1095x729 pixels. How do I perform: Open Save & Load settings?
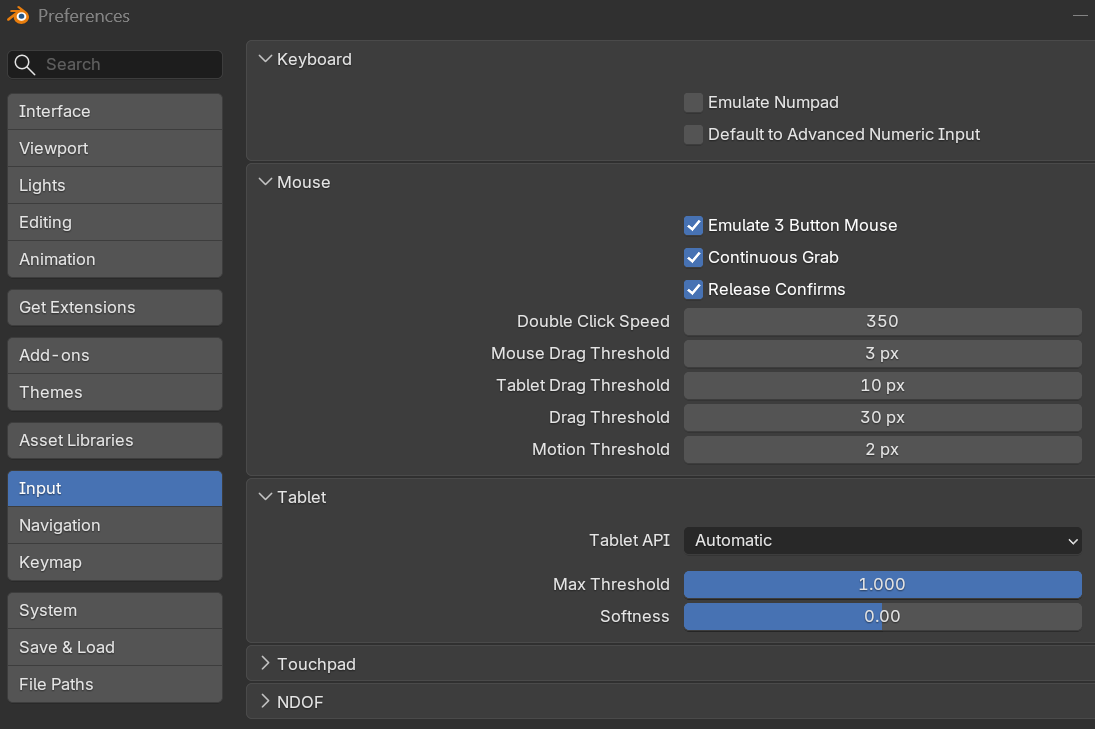[115, 647]
